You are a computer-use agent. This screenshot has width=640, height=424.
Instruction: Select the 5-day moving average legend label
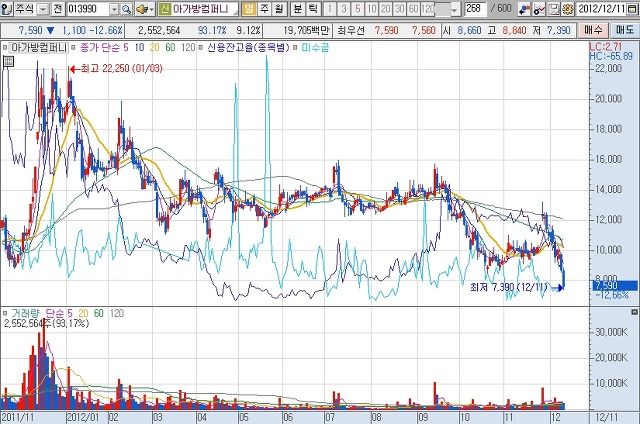click(x=126, y=48)
